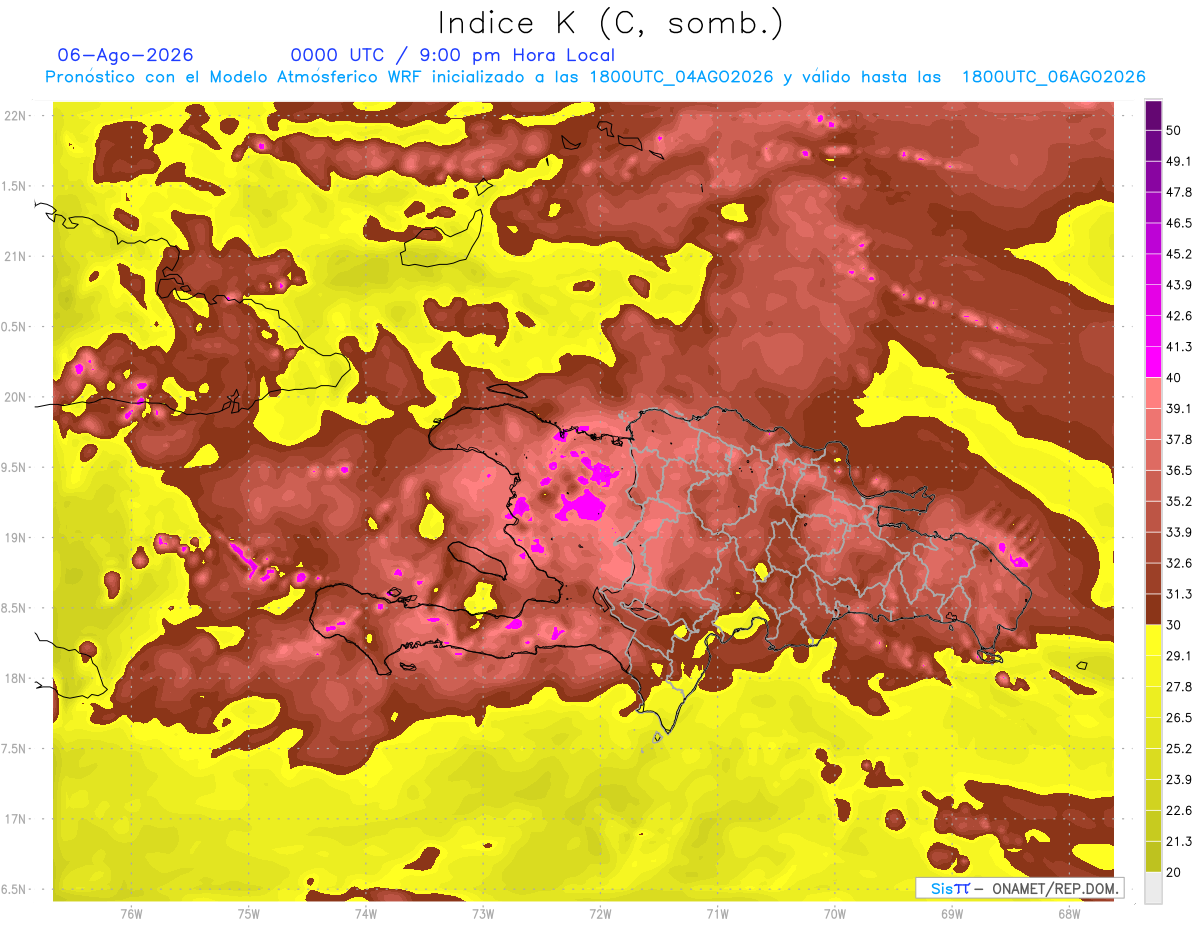Click the latitude axis label "21N"
Viewport: 1200px width, 927px height.
pyautogui.click(x=16, y=256)
